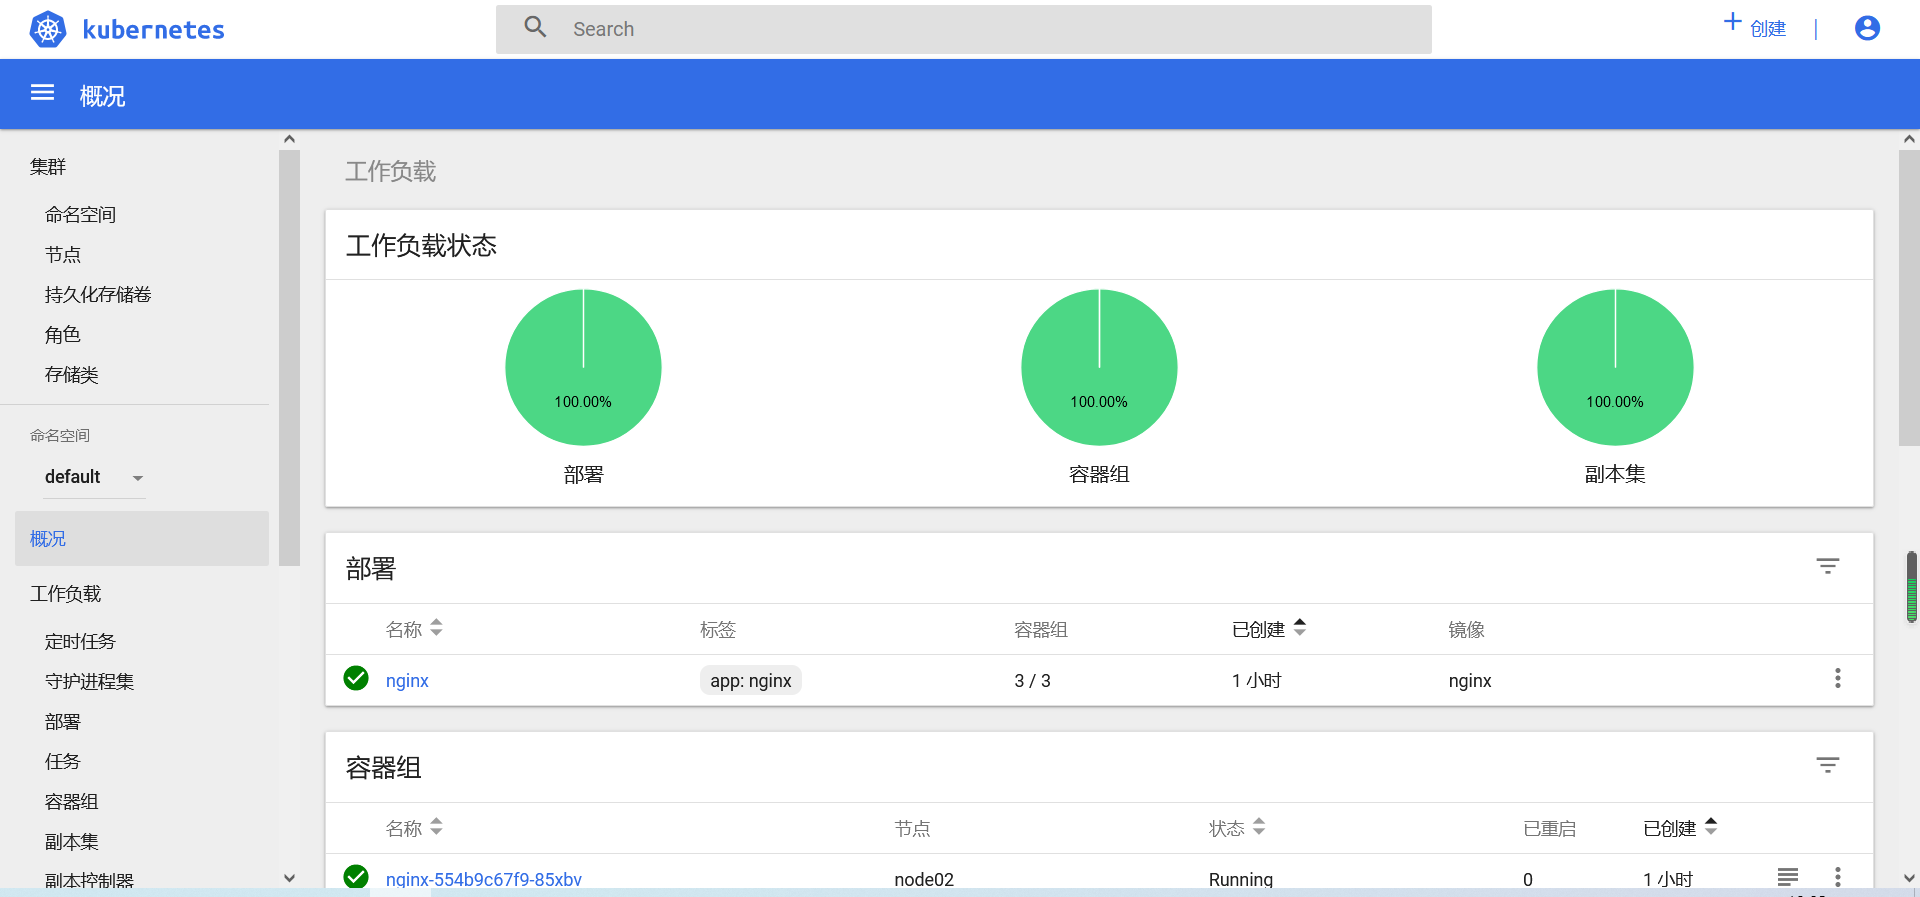Screen dimensions: 1920x897
Task: Toggle the hamburger navigation menu
Action: 42,93
